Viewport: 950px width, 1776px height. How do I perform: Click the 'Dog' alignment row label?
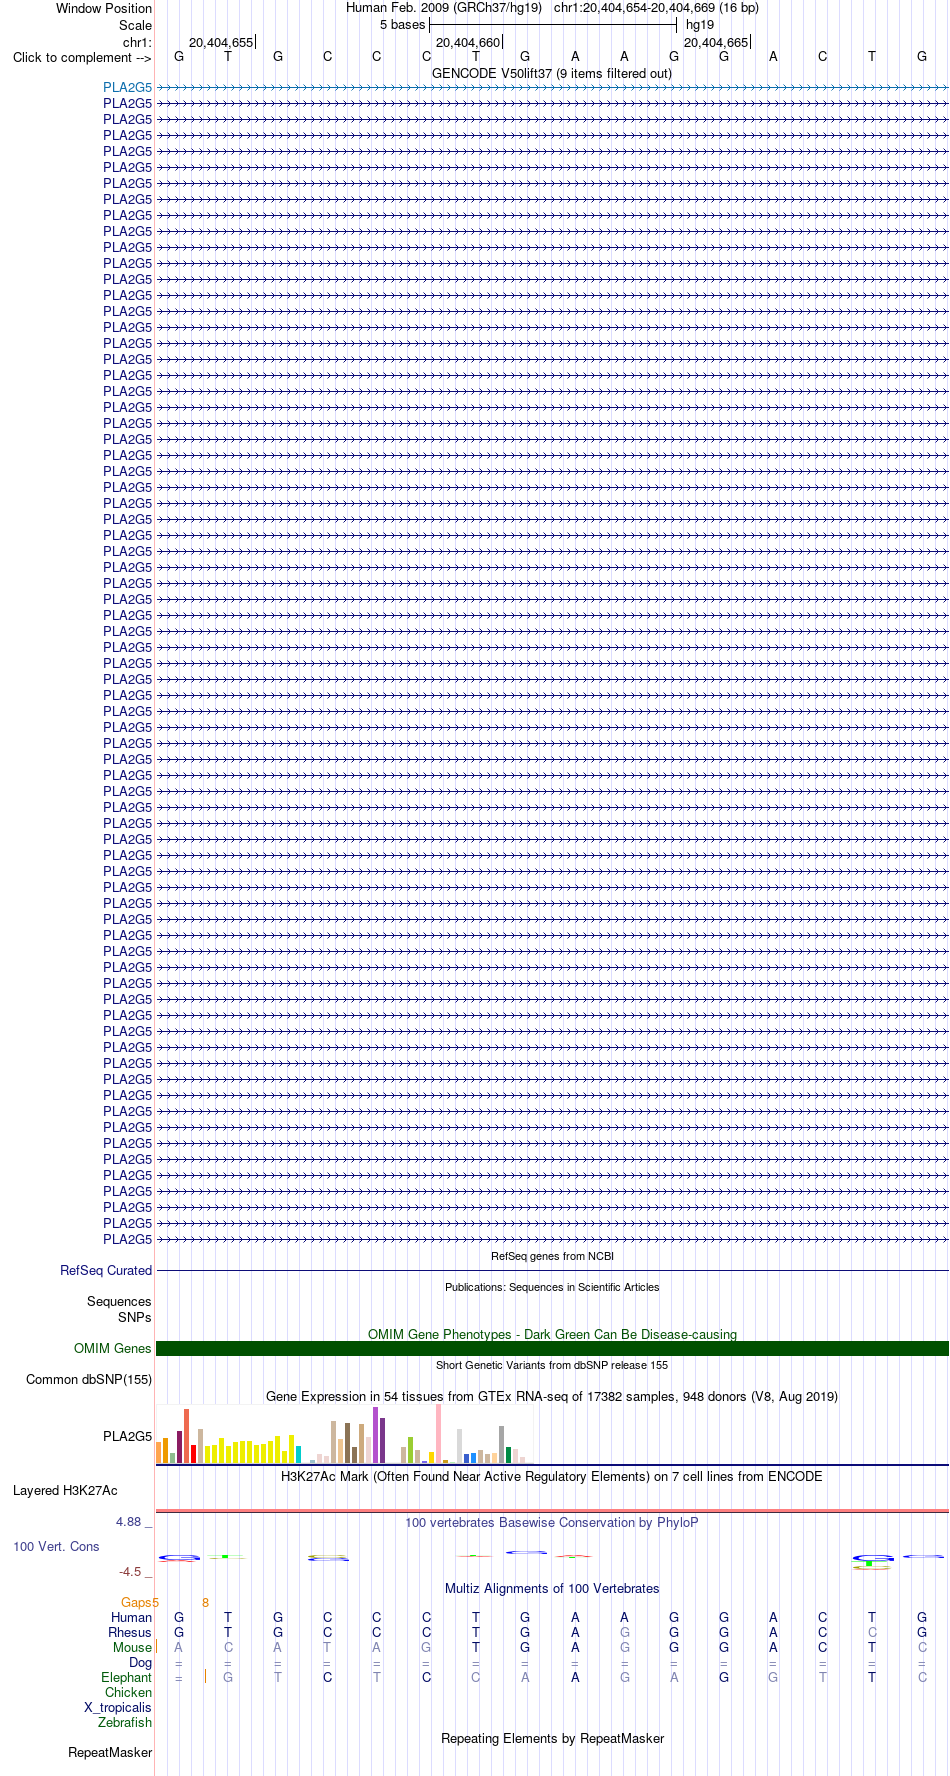pyautogui.click(x=141, y=1662)
